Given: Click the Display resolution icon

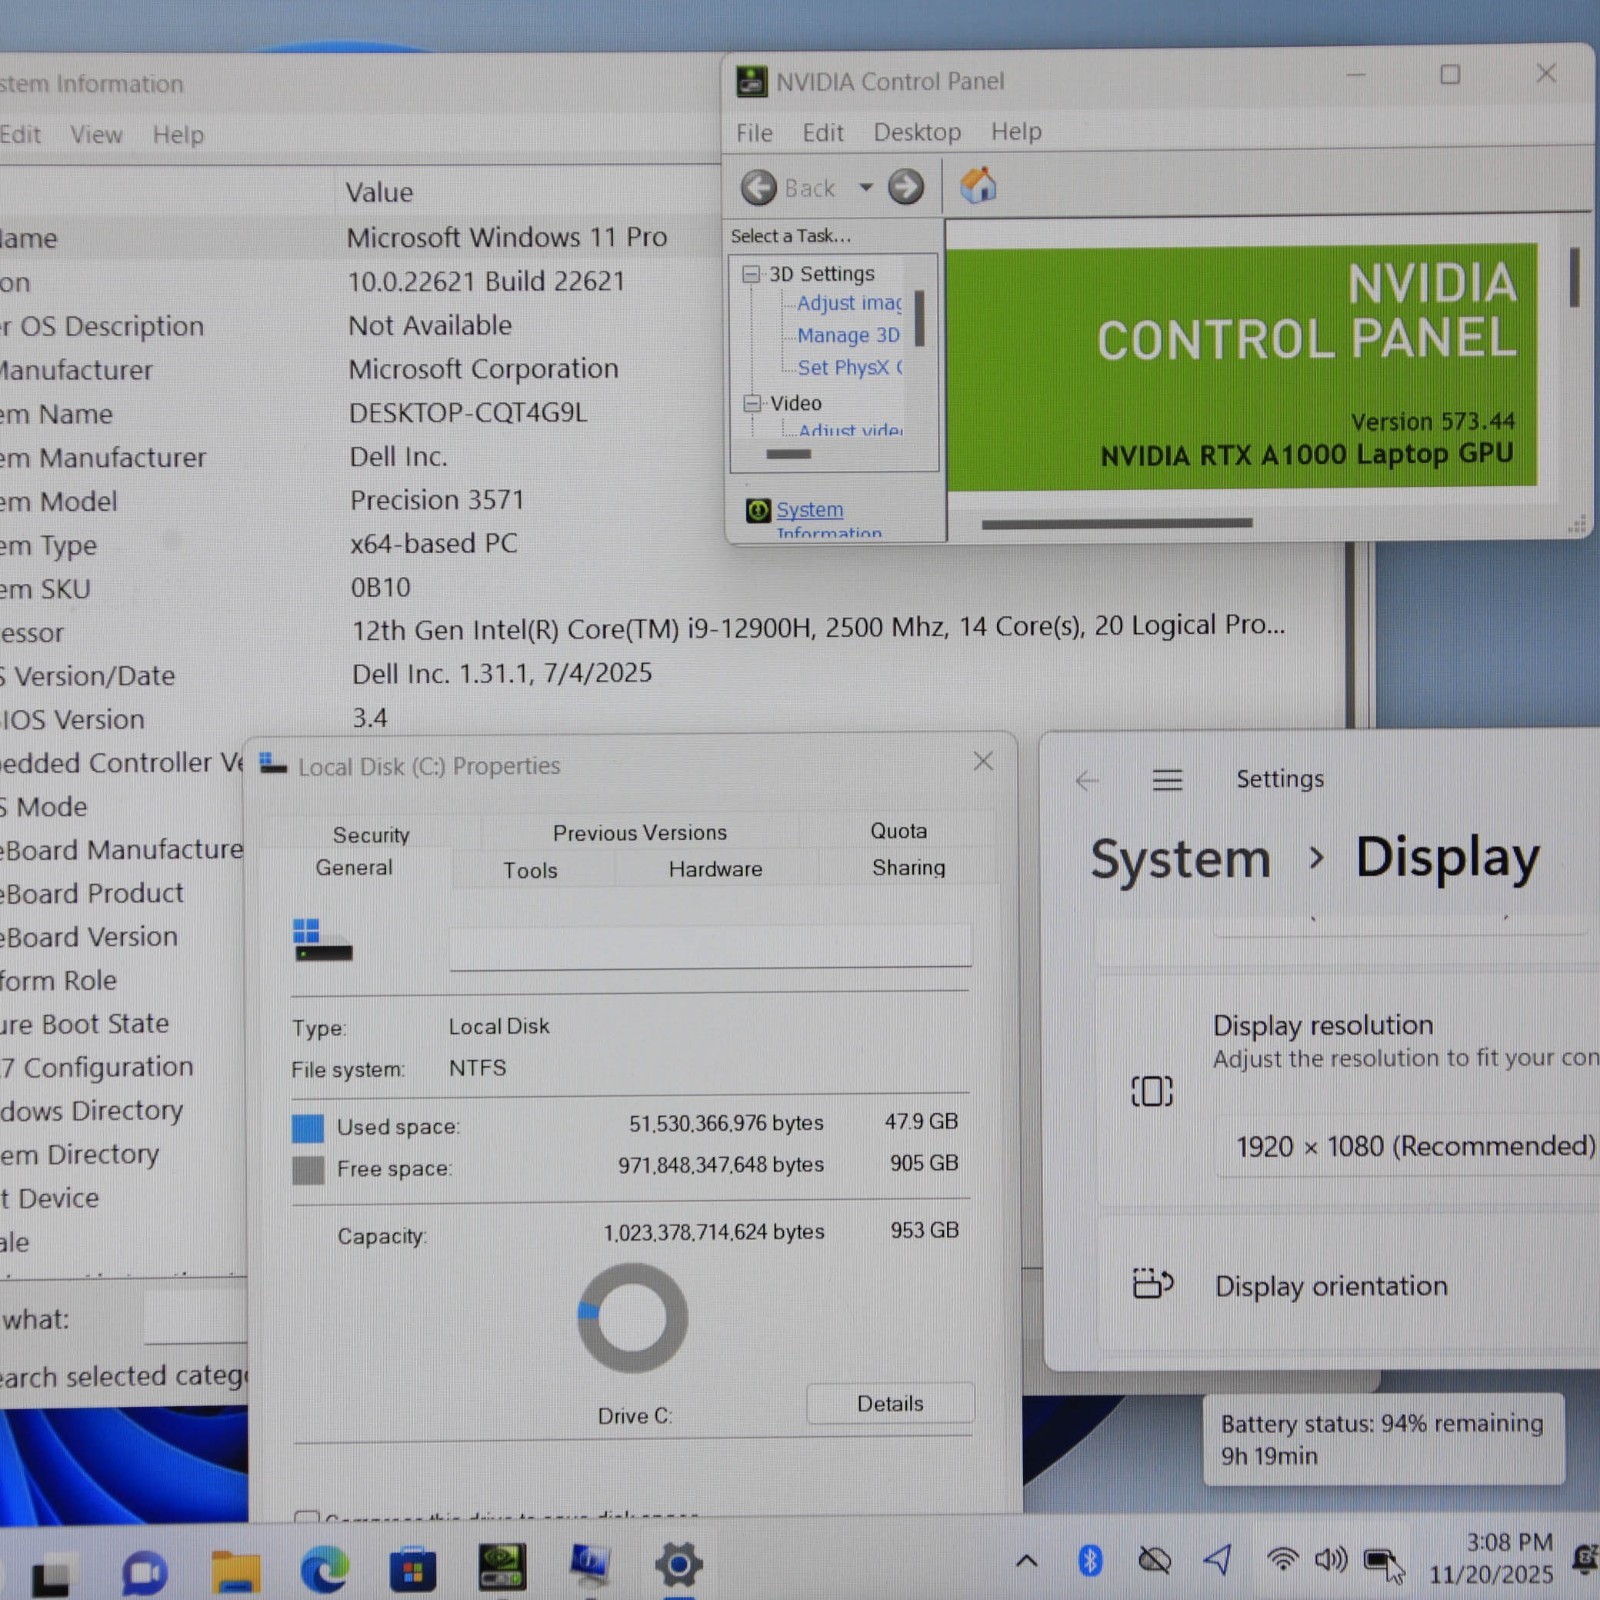Looking at the screenshot, I should (1152, 1091).
